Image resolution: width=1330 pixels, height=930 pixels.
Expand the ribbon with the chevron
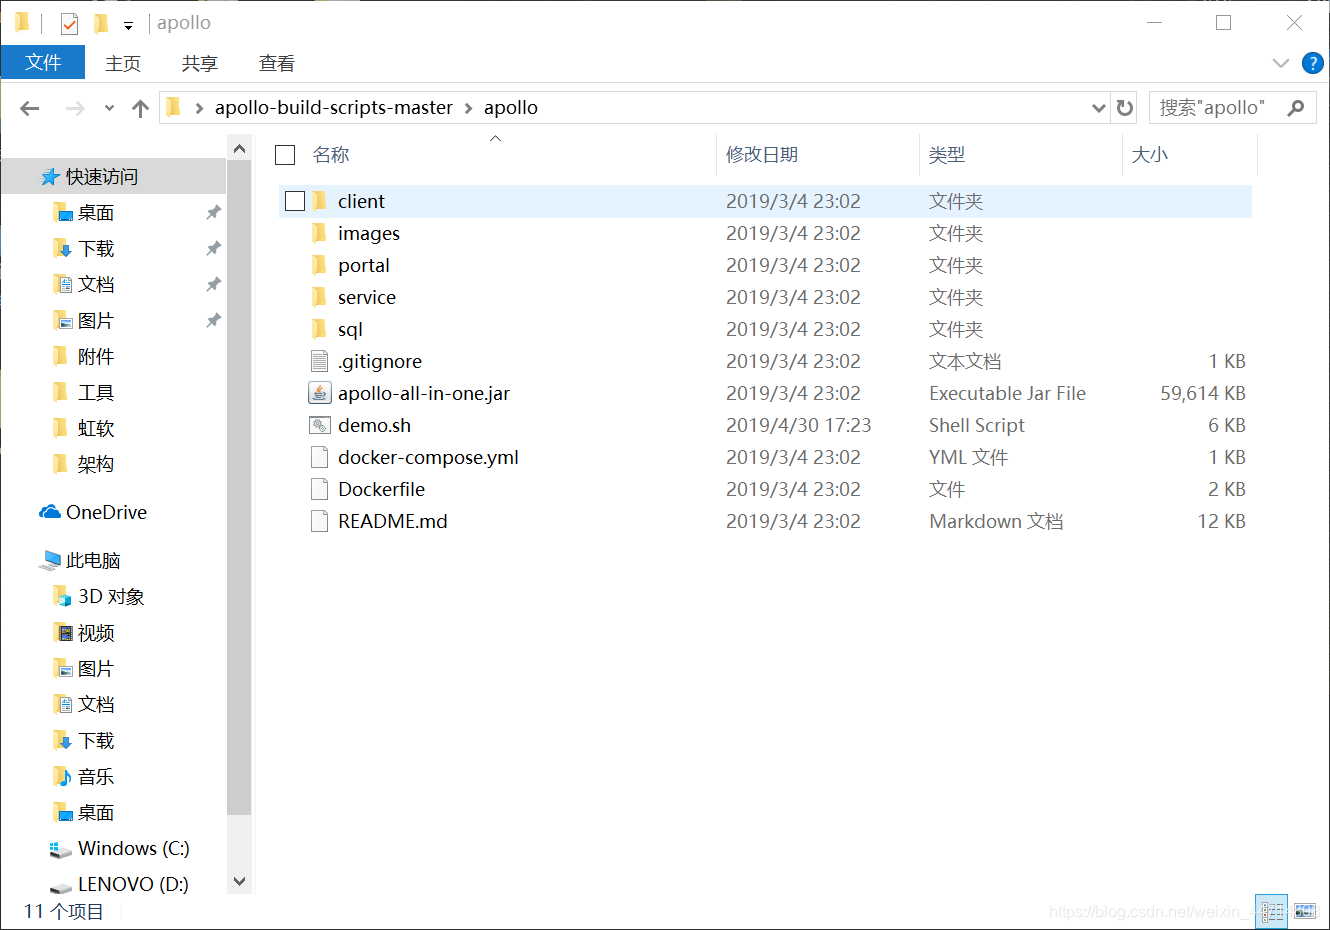click(1280, 63)
